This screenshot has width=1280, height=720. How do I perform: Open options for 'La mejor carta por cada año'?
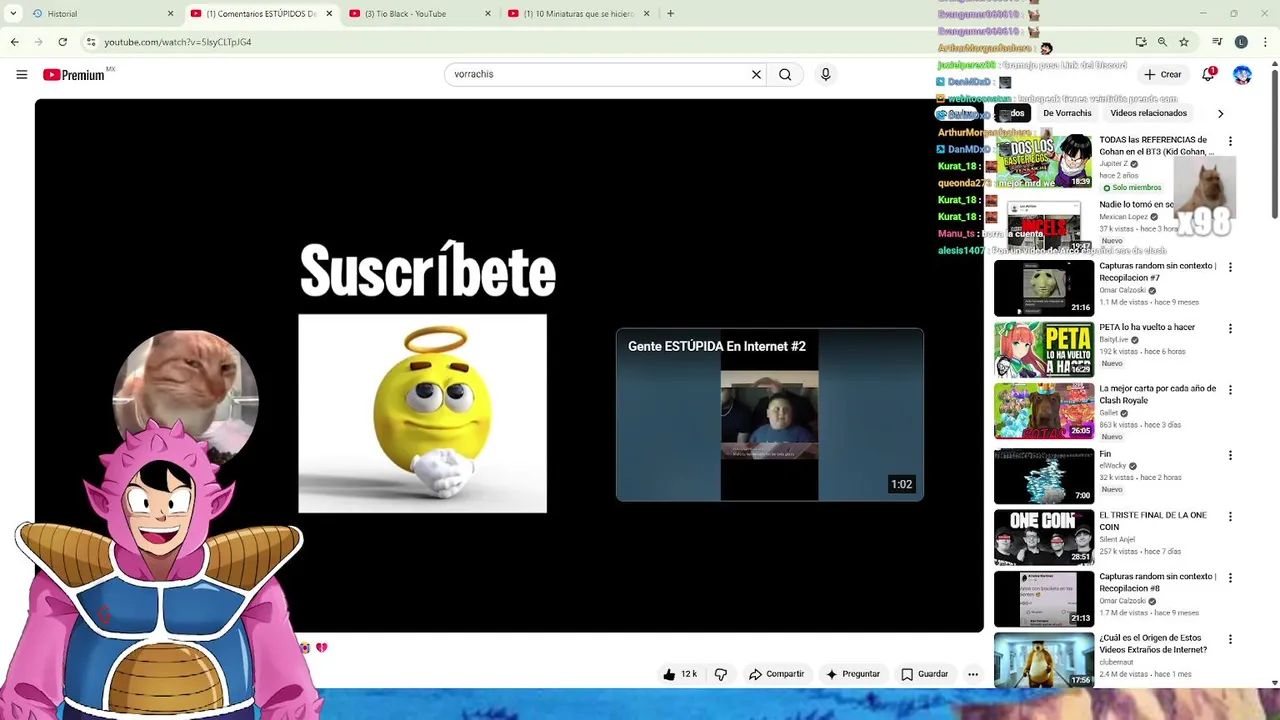(x=1230, y=390)
